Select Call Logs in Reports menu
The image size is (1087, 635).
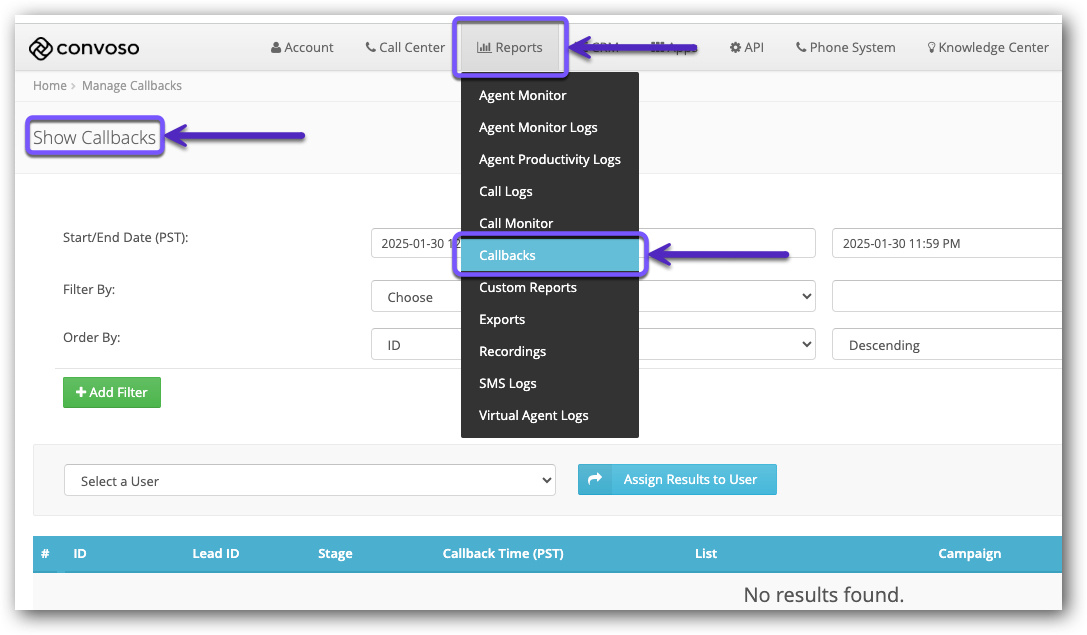coord(505,192)
